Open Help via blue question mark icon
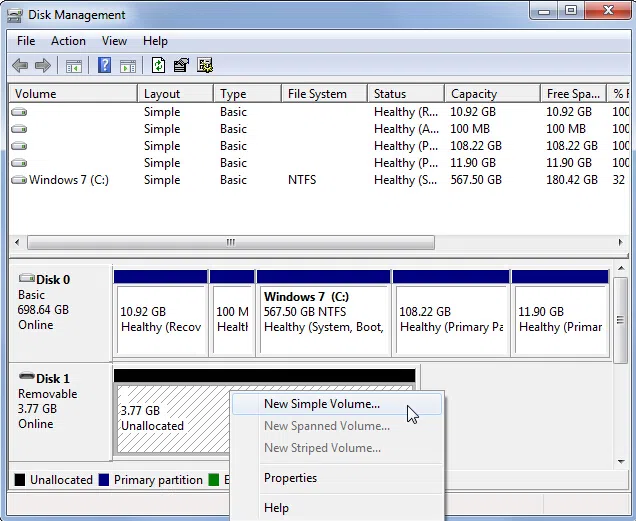Screen dimensions: 636x521 click(x=104, y=66)
